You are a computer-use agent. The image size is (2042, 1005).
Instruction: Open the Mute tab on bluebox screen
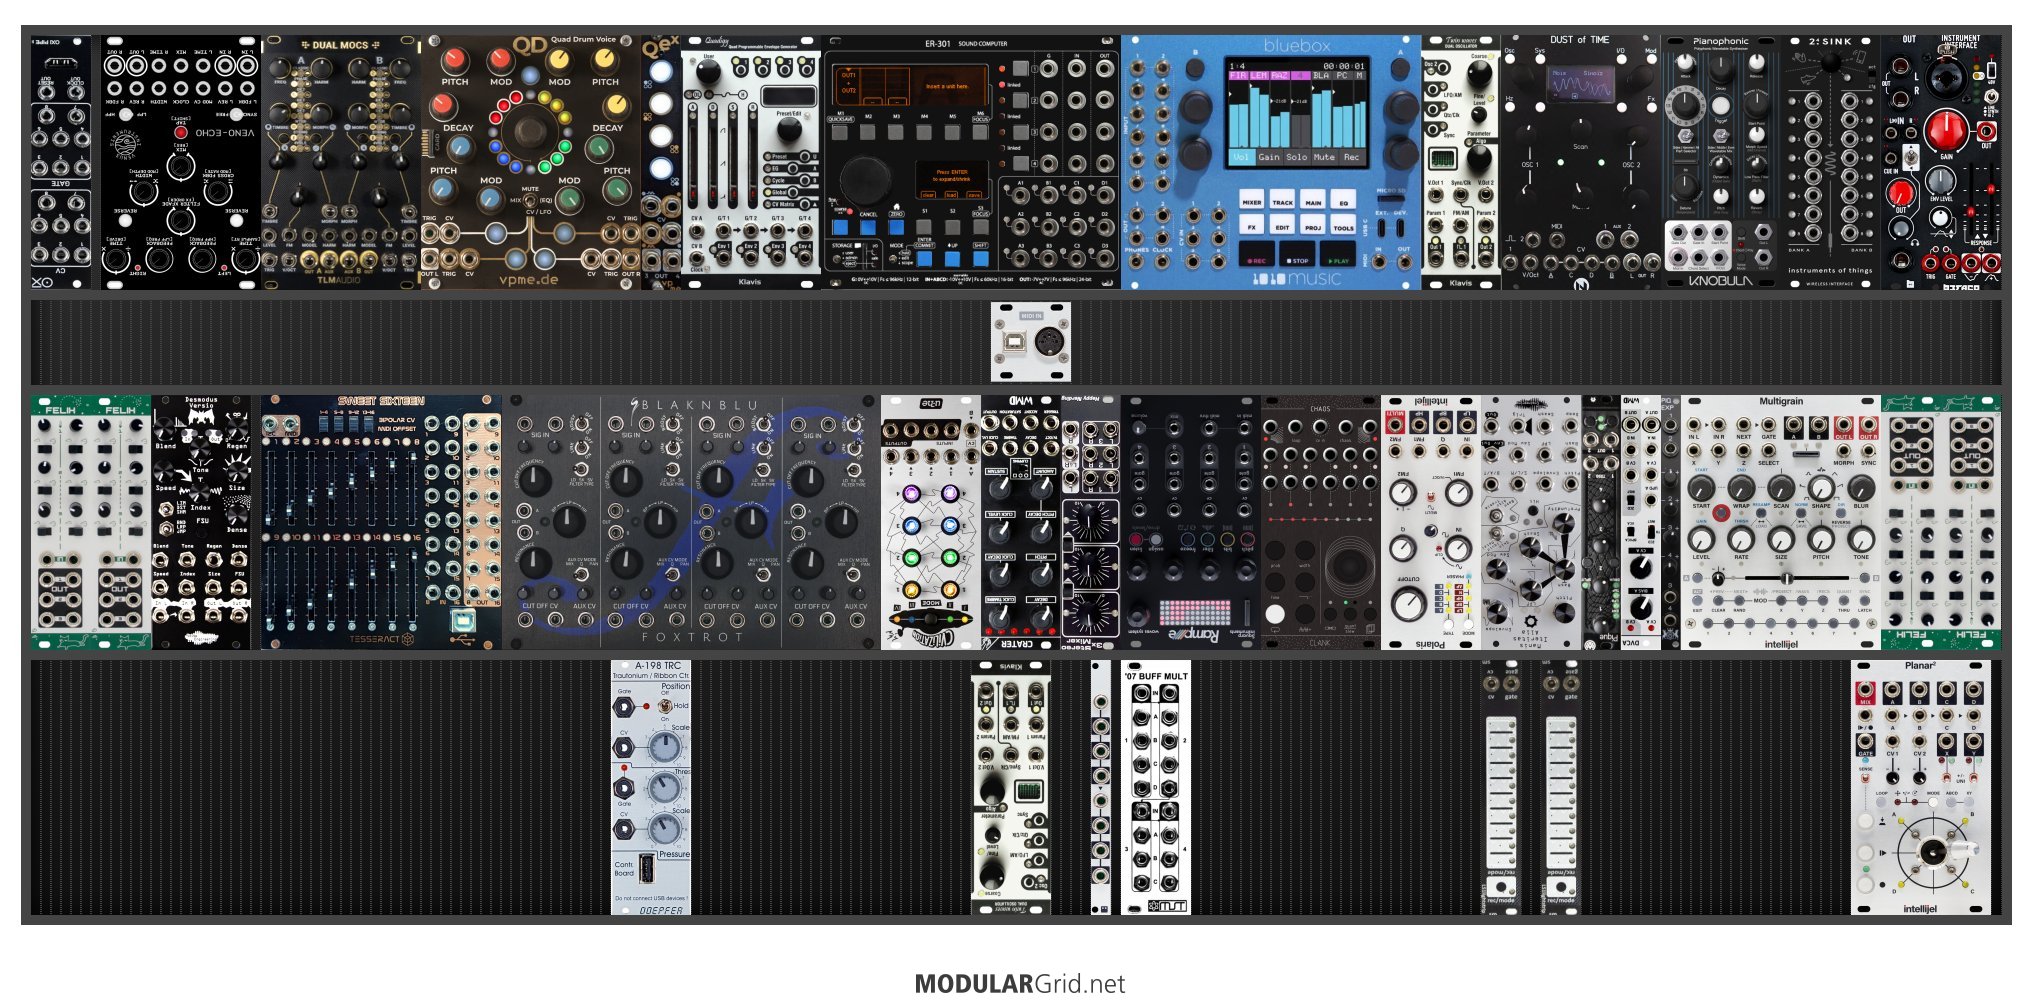[x=1324, y=157]
